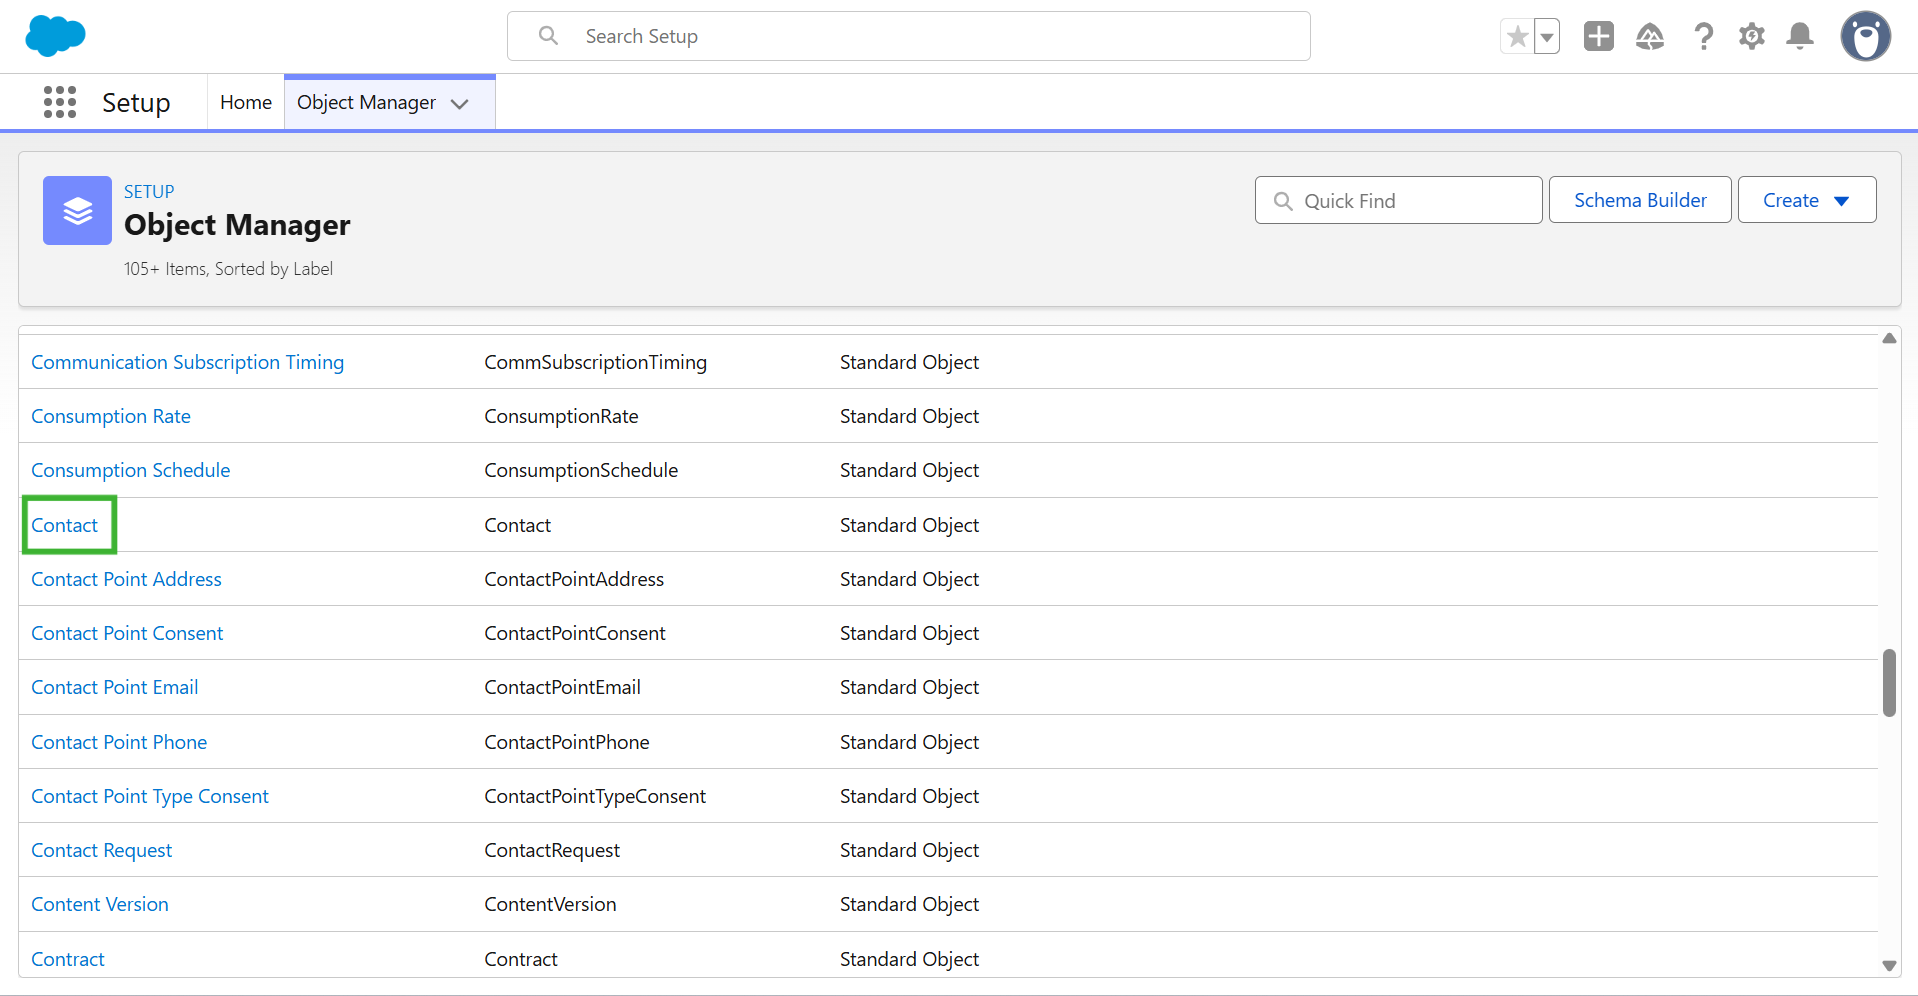The width and height of the screenshot is (1918, 996).
Task: Click API name ConsumptionRate
Action: 561,416
